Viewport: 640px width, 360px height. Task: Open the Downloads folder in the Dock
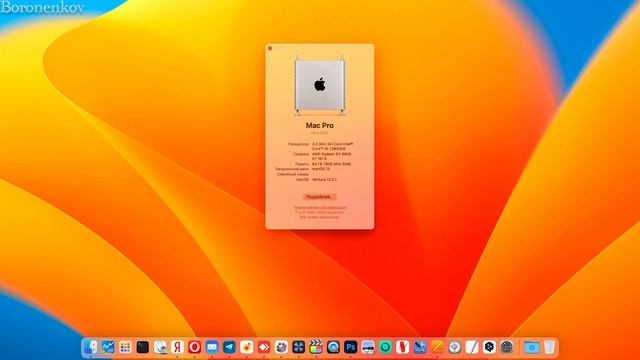[x=531, y=347]
